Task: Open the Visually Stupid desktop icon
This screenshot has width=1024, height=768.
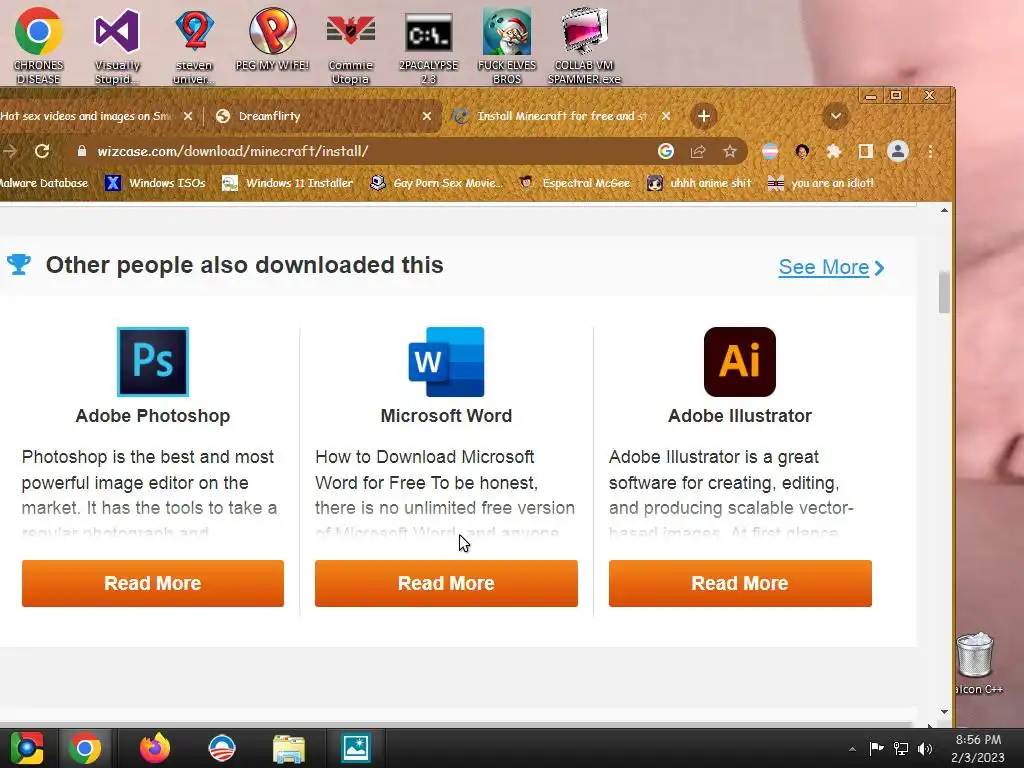Action: 117,46
